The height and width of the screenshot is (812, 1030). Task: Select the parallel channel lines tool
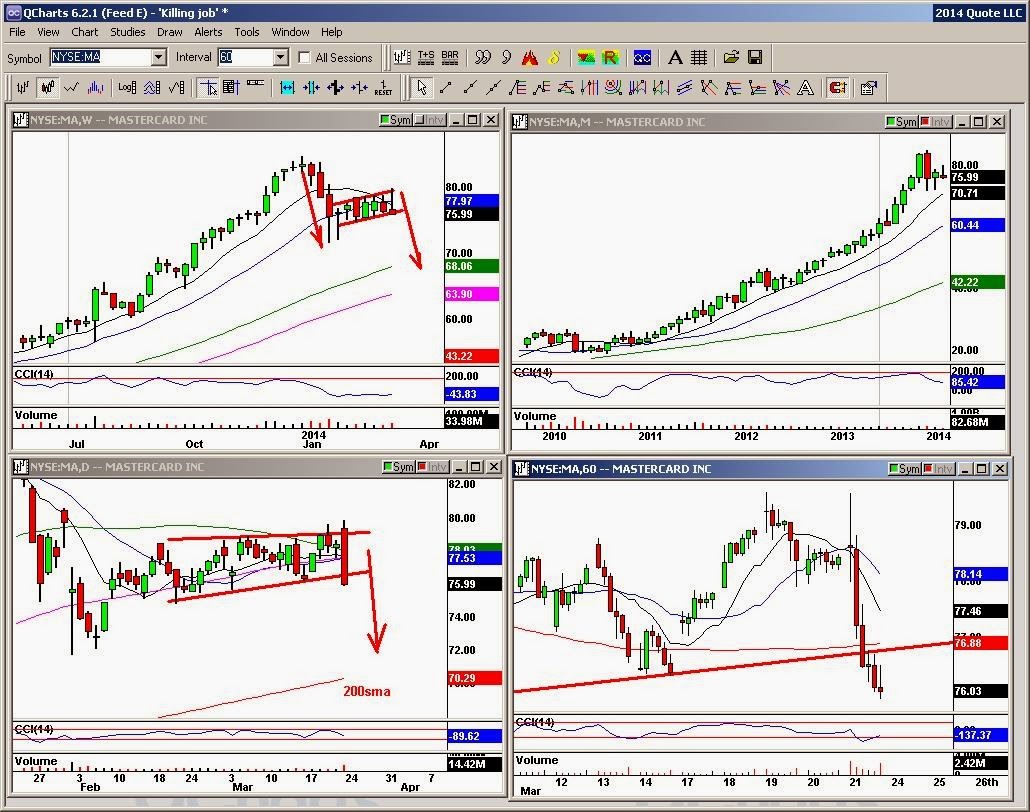pyautogui.click(x=684, y=87)
